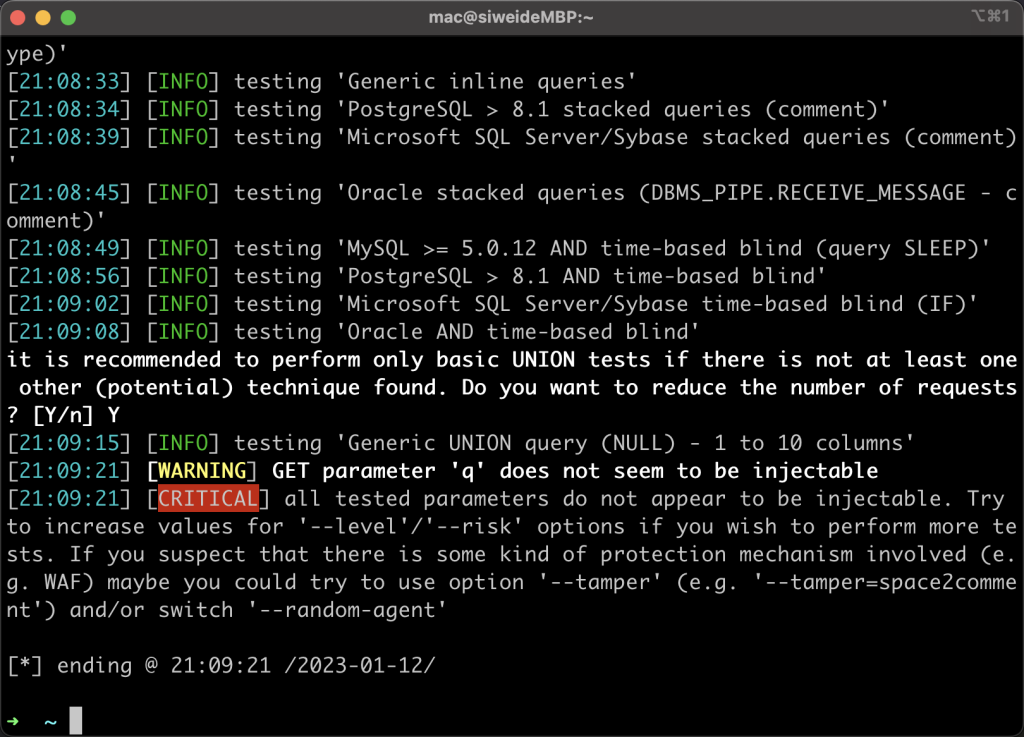The width and height of the screenshot is (1024, 737).
Task: Click the ending @ 21:09:21 line
Action: pyautogui.click(x=221, y=665)
